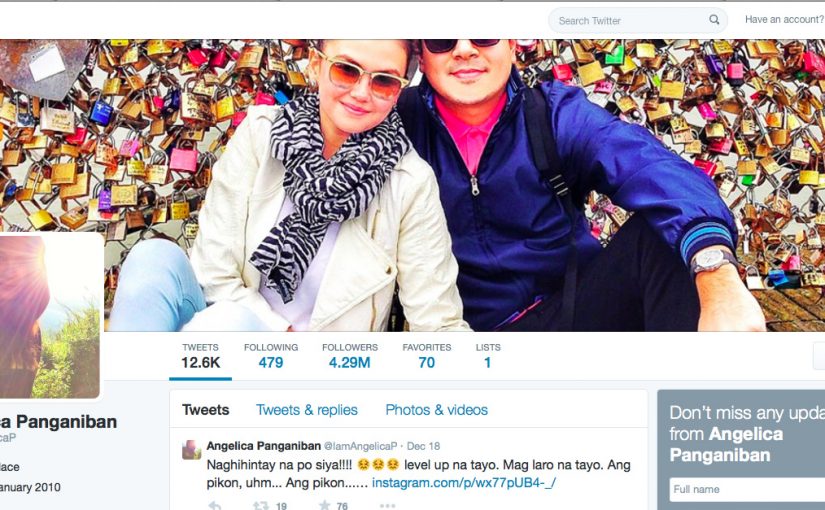
Task: Click the @IamAngelicaP handle in tweet
Action: tap(360, 446)
